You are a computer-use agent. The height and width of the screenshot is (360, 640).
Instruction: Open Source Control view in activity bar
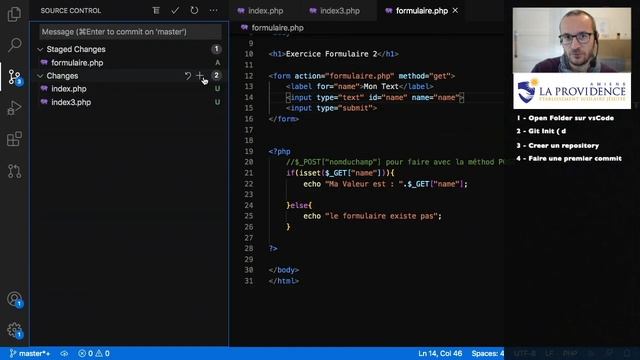click(15, 77)
